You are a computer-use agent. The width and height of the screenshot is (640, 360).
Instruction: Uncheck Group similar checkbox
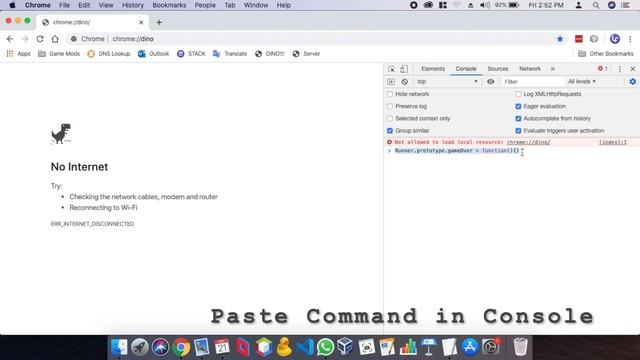tap(390, 131)
